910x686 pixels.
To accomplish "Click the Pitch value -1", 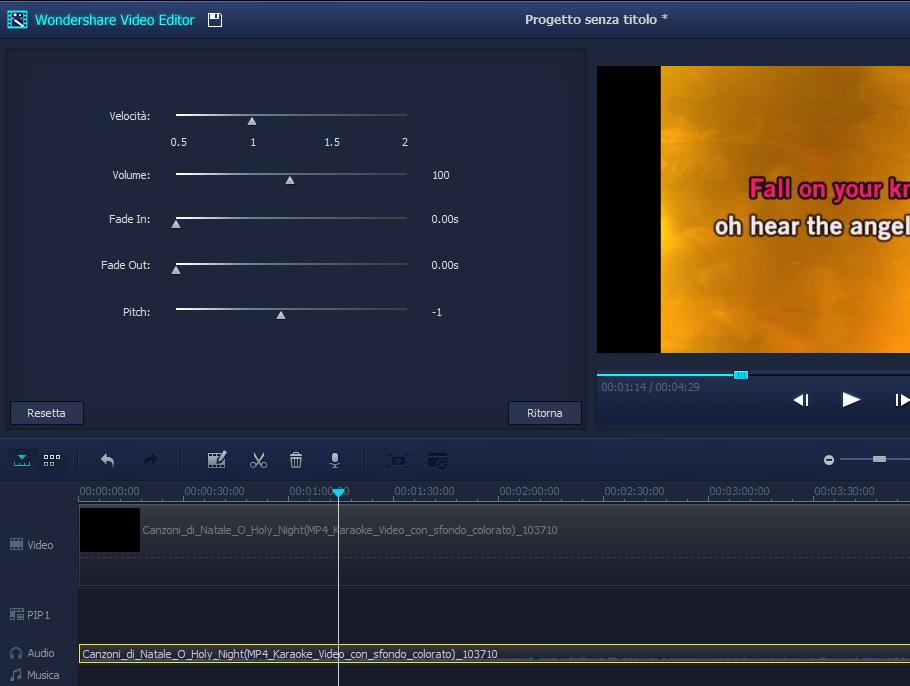I will [x=437, y=312].
